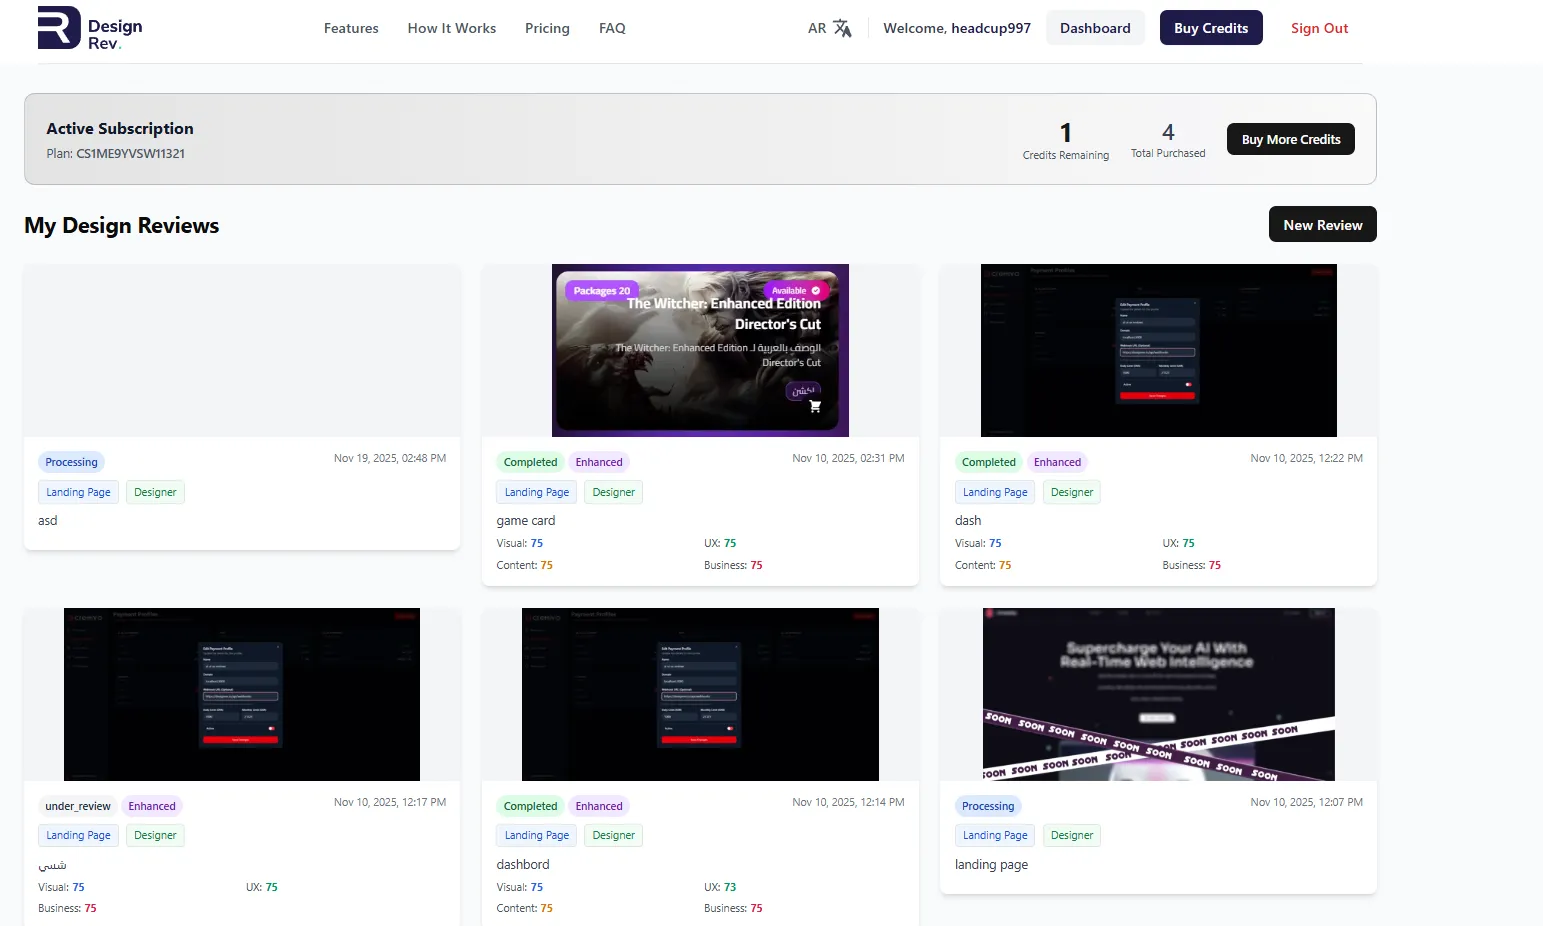This screenshot has width=1543, height=926.
Task: Click 'Nov 10, 2025, 12:07 PM' timestamp
Action: pyautogui.click(x=1306, y=802)
